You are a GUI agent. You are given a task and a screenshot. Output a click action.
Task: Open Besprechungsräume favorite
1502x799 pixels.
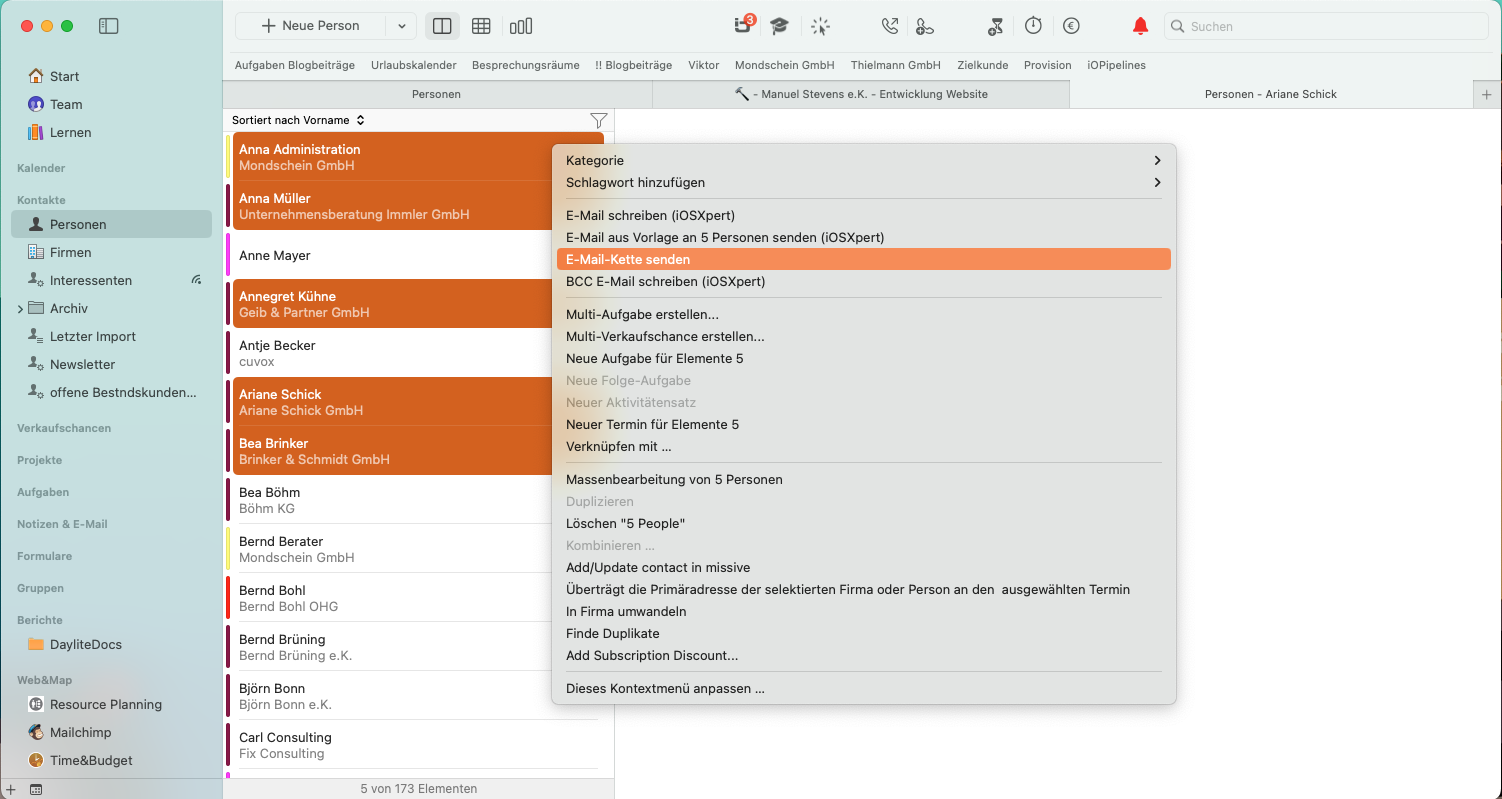[x=526, y=65]
